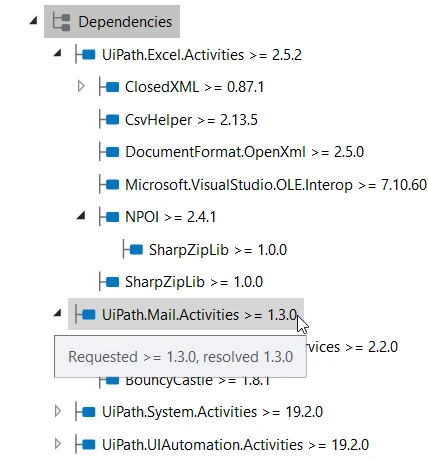Expand the UiPath.UIAutomation.Activities node

pyautogui.click(x=57, y=444)
